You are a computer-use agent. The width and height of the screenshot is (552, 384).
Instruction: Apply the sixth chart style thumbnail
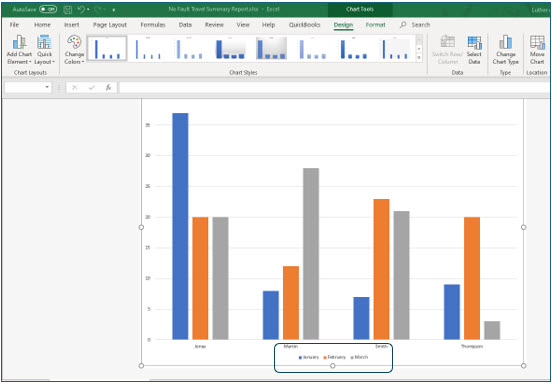tap(313, 48)
